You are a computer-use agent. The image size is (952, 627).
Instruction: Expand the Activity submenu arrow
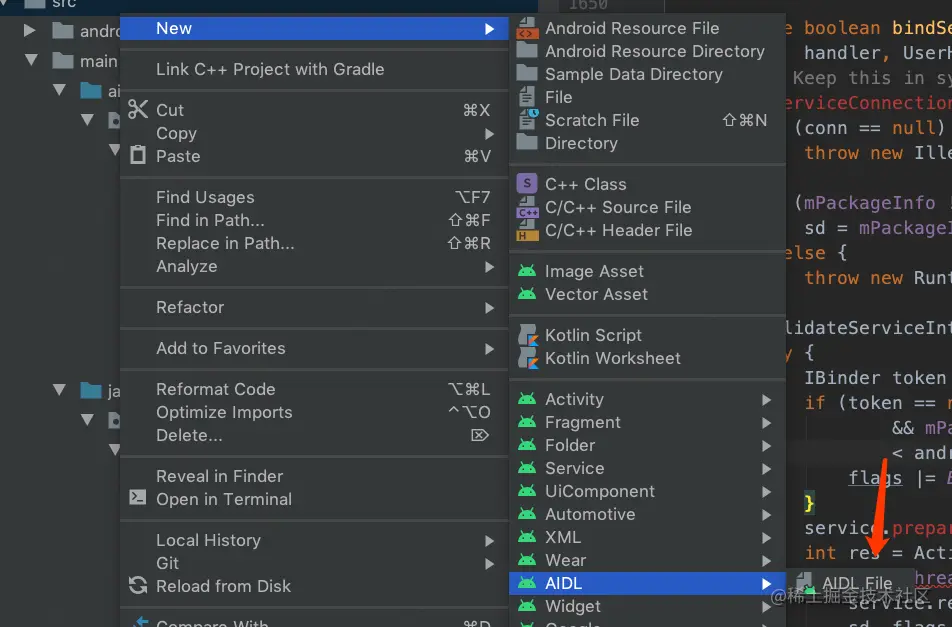767,400
